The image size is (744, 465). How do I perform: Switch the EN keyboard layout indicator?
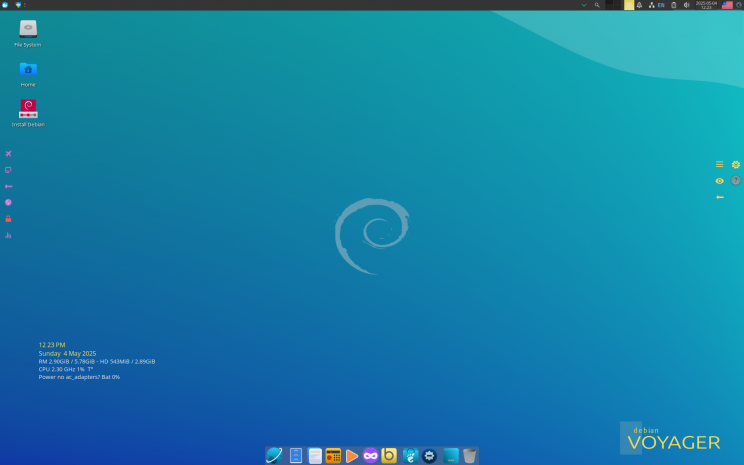pos(661,5)
